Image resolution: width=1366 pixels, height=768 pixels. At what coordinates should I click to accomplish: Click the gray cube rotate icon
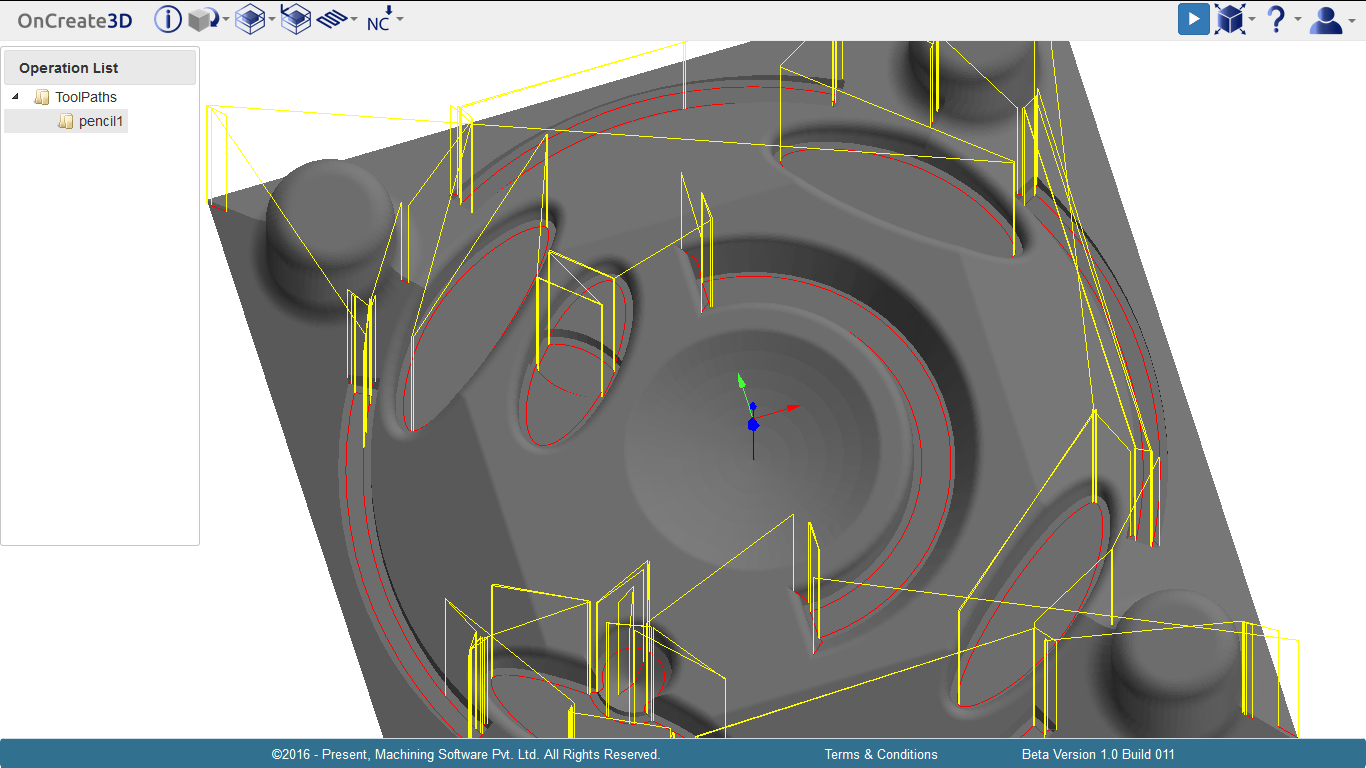point(203,19)
